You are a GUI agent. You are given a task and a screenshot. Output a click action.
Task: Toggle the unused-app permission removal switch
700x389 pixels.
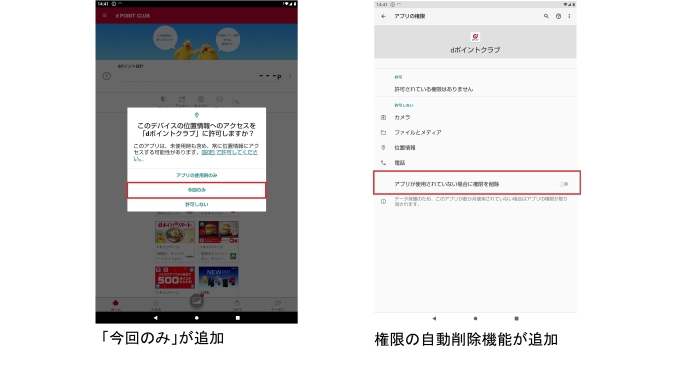(564, 184)
